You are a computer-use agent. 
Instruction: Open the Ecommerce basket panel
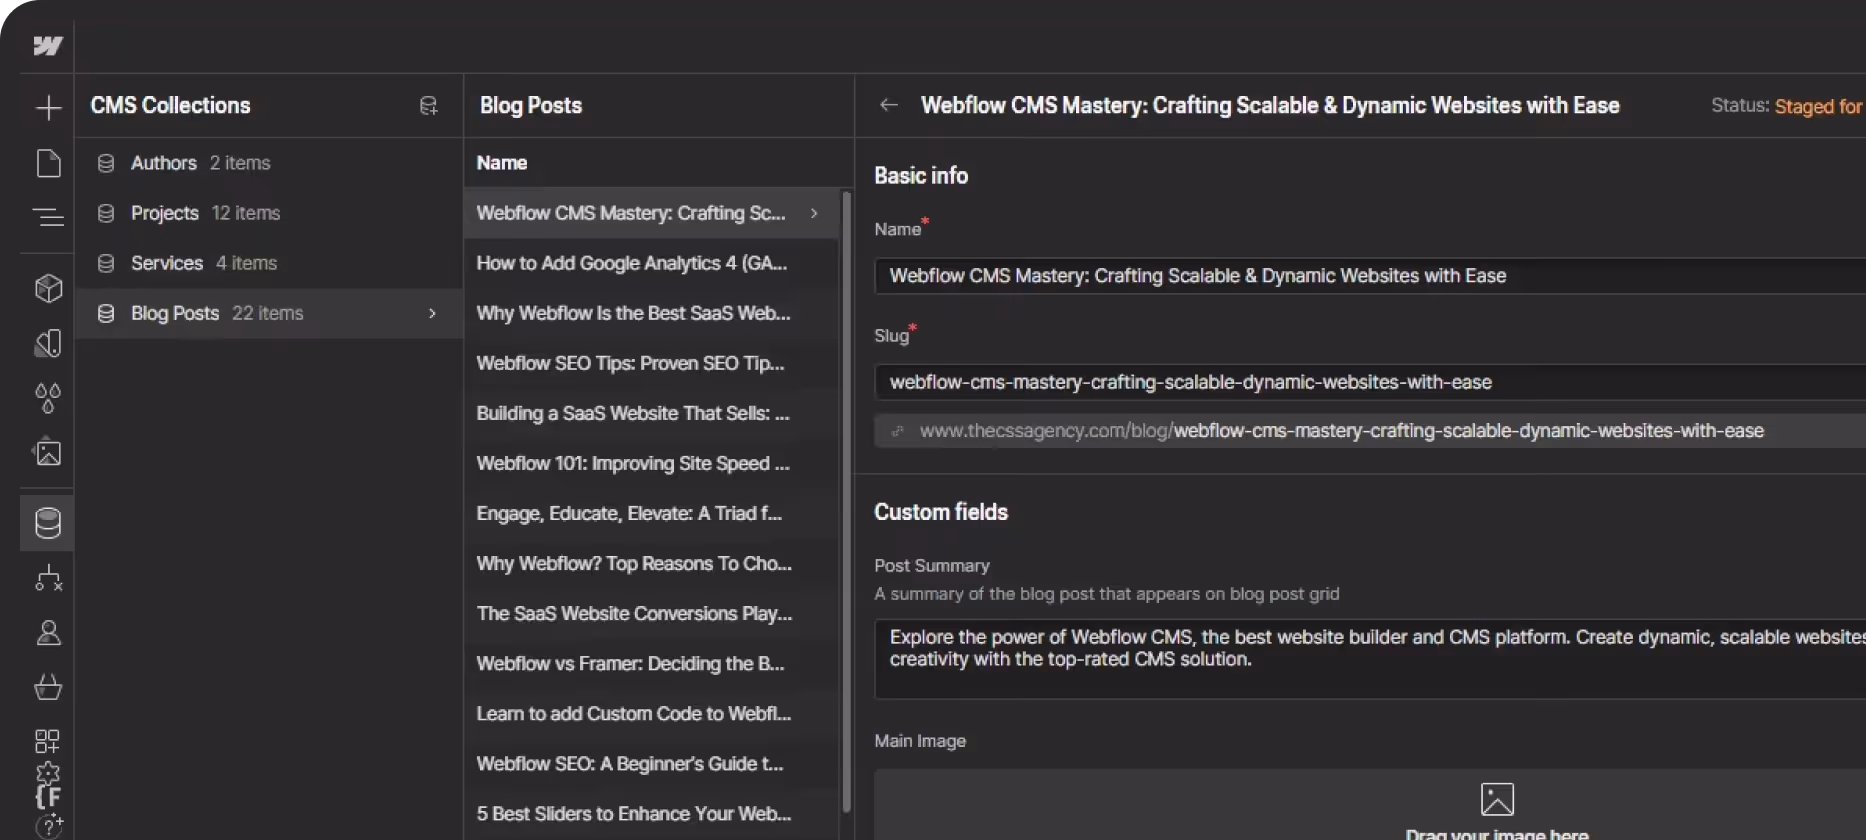click(48, 687)
